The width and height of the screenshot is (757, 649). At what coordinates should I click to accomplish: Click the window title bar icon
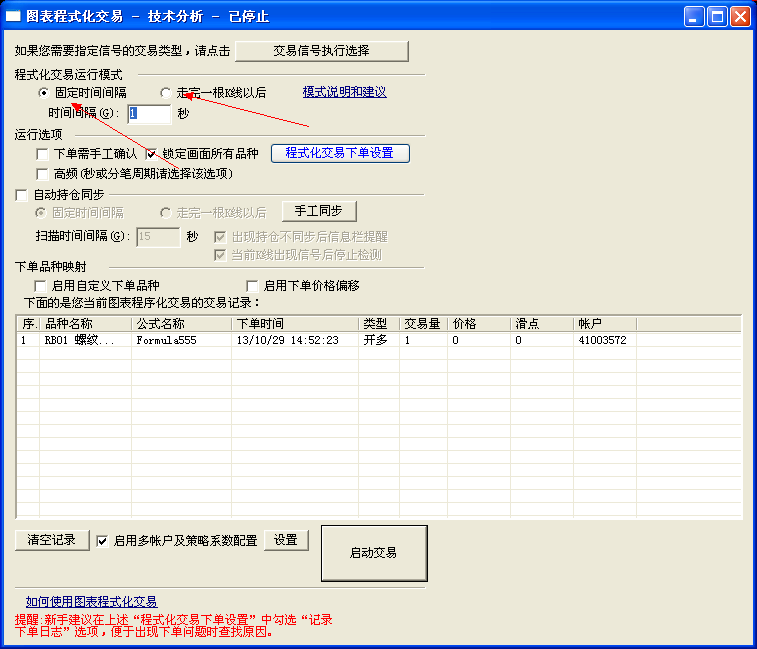click(13, 16)
